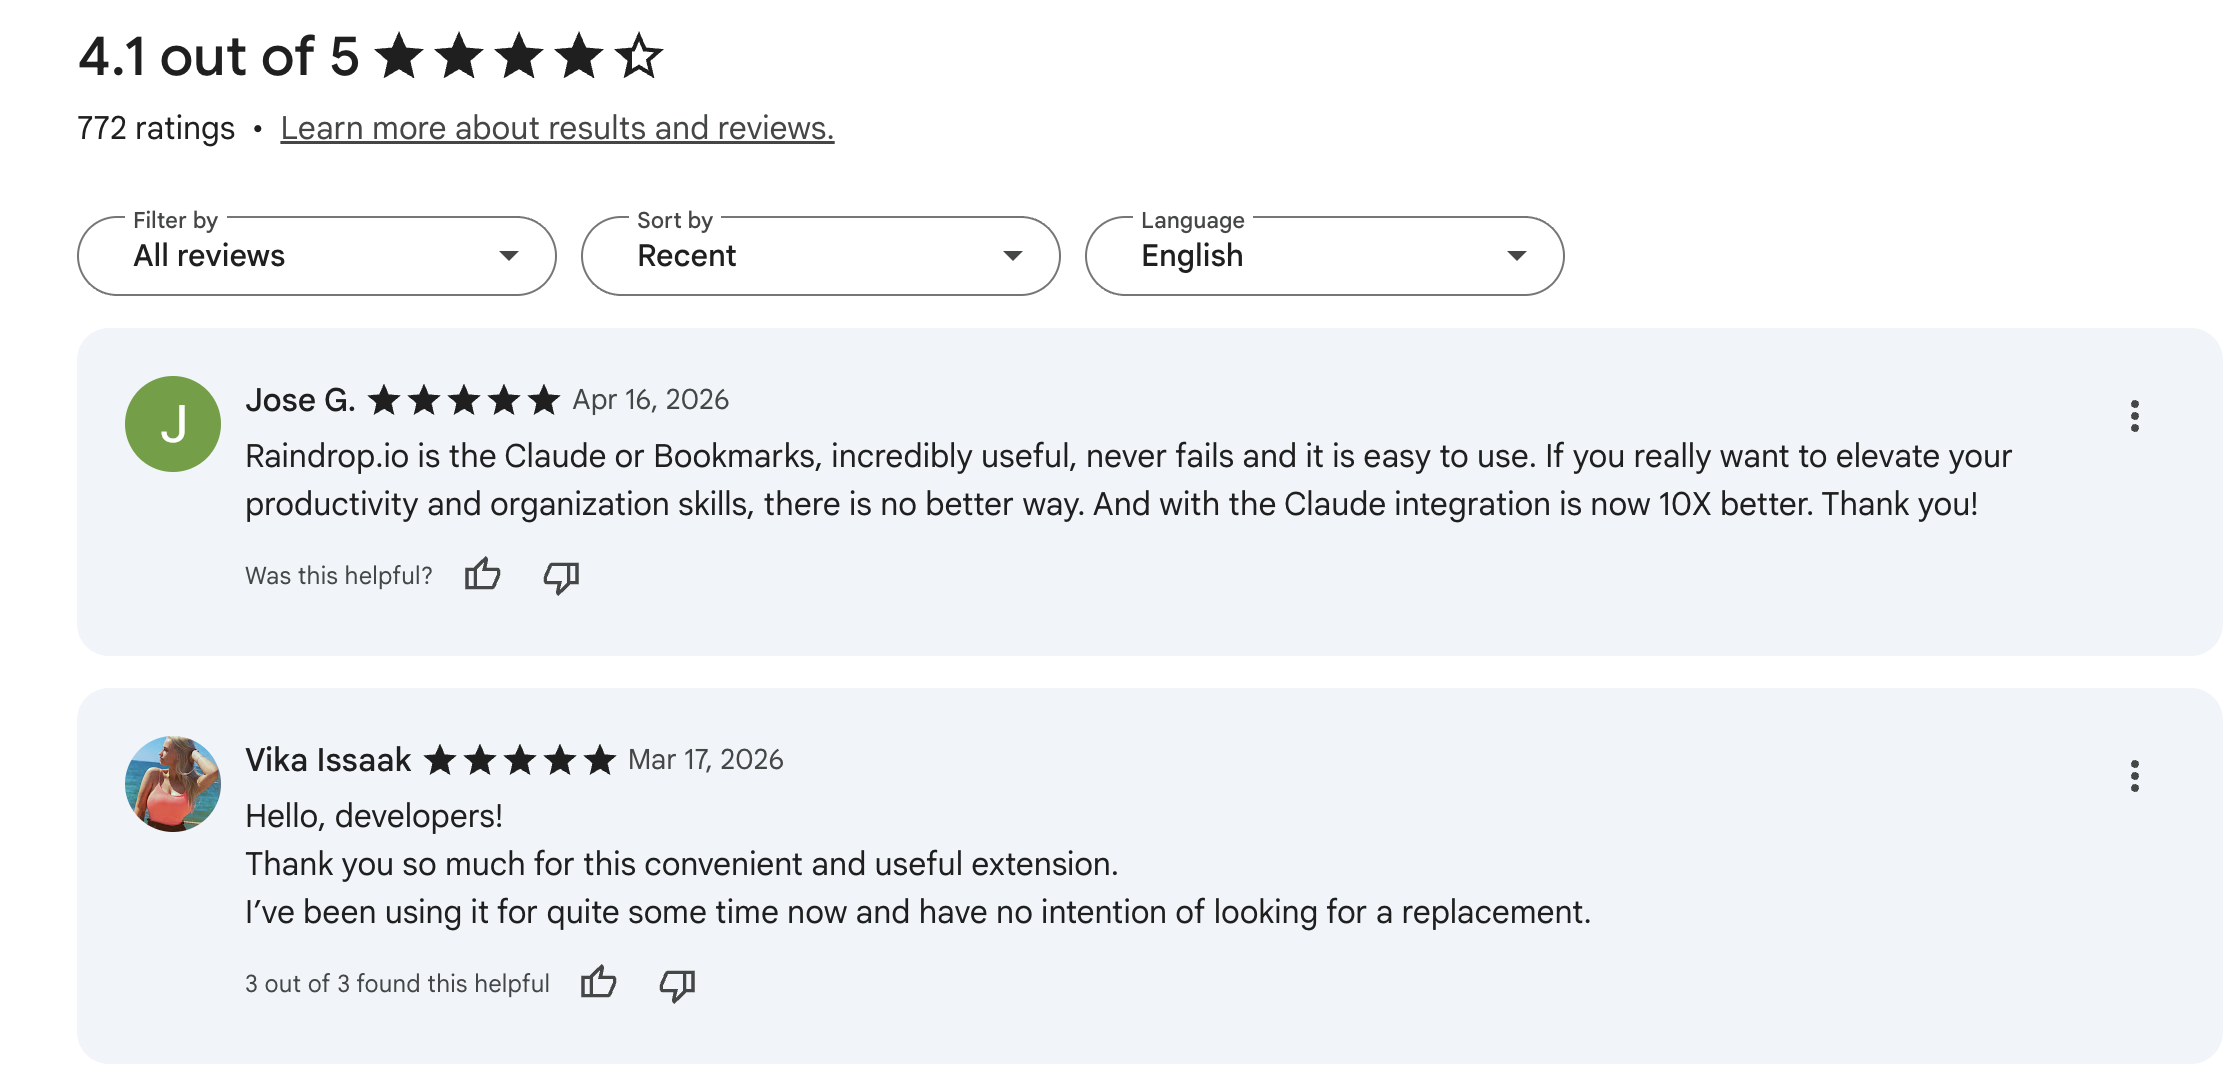This screenshot has width=2236, height=1086.
Task: Open the Language dropdown showing English
Action: tap(1324, 256)
